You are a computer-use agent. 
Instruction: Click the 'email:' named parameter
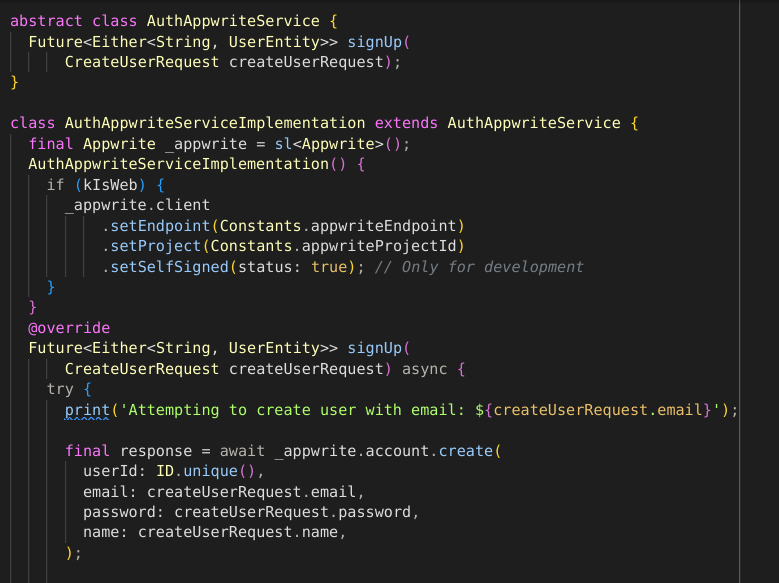point(110,492)
